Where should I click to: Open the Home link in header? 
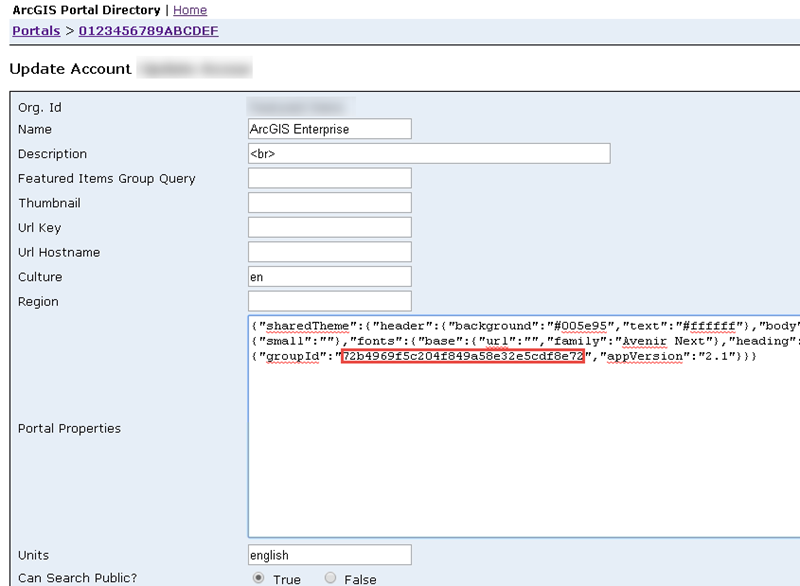tap(190, 10)
